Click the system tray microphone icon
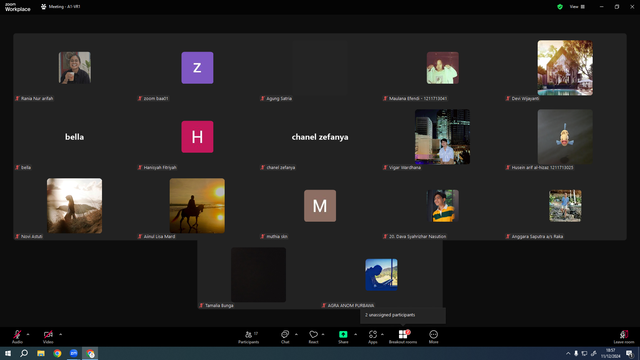The height and width of the screenshot is (360, 640). (x=576, y=353)
